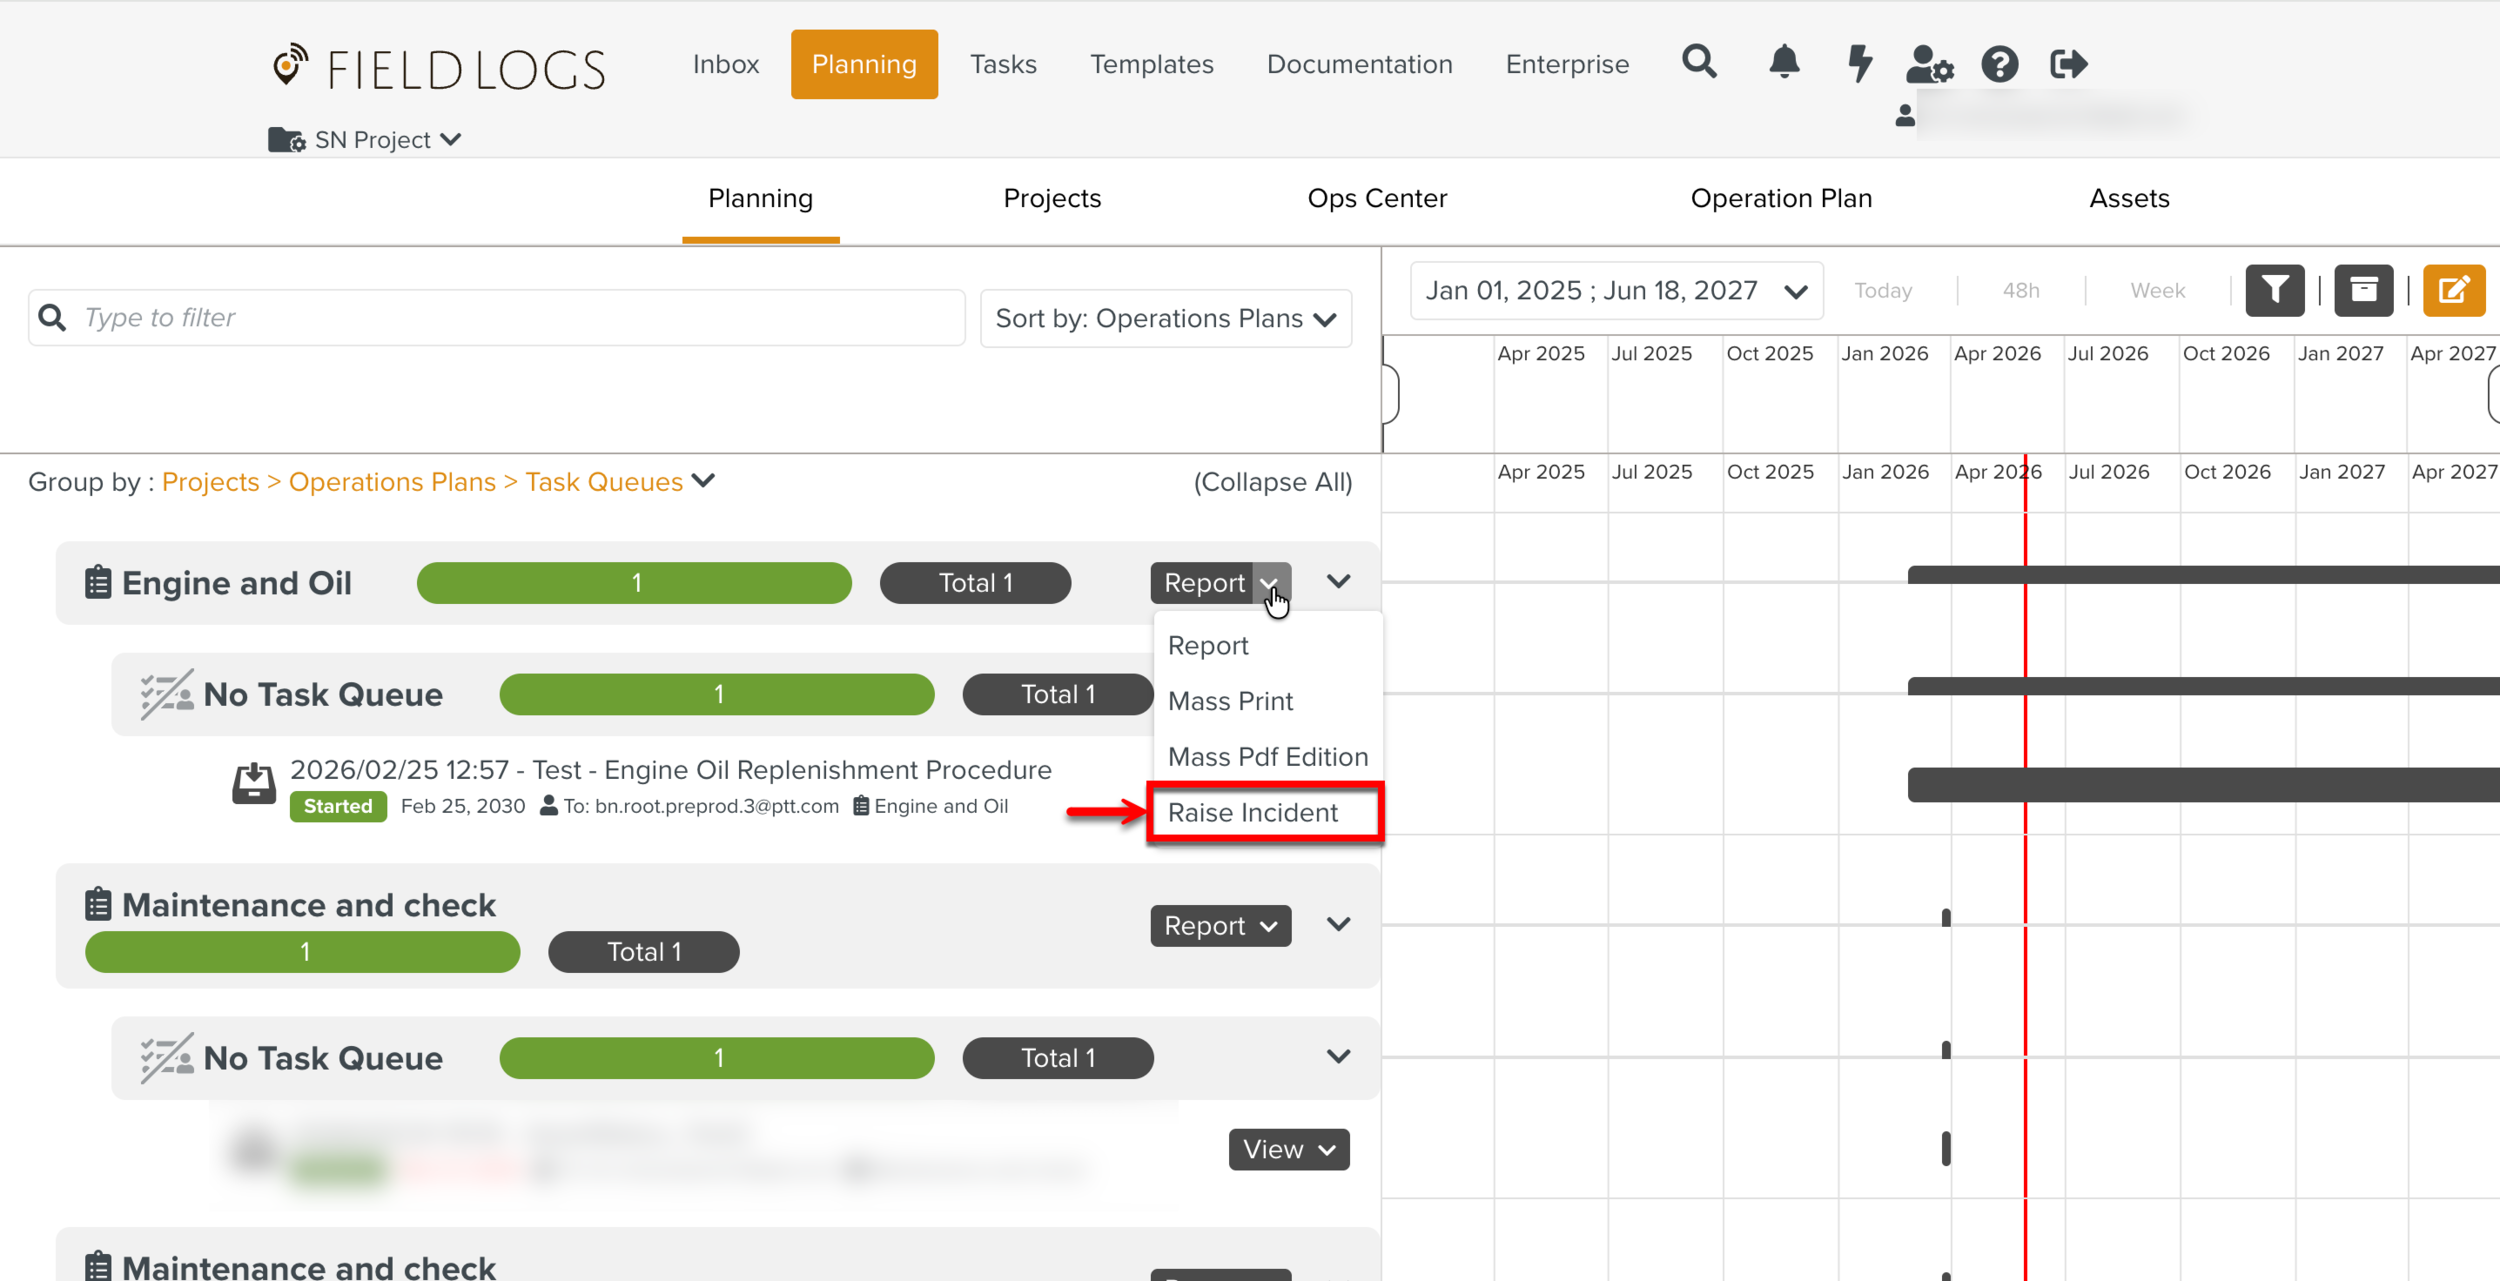Switch to the Ops Center tab
The height and width of the screenshot is (1281, 2500).
[1377, 198]
